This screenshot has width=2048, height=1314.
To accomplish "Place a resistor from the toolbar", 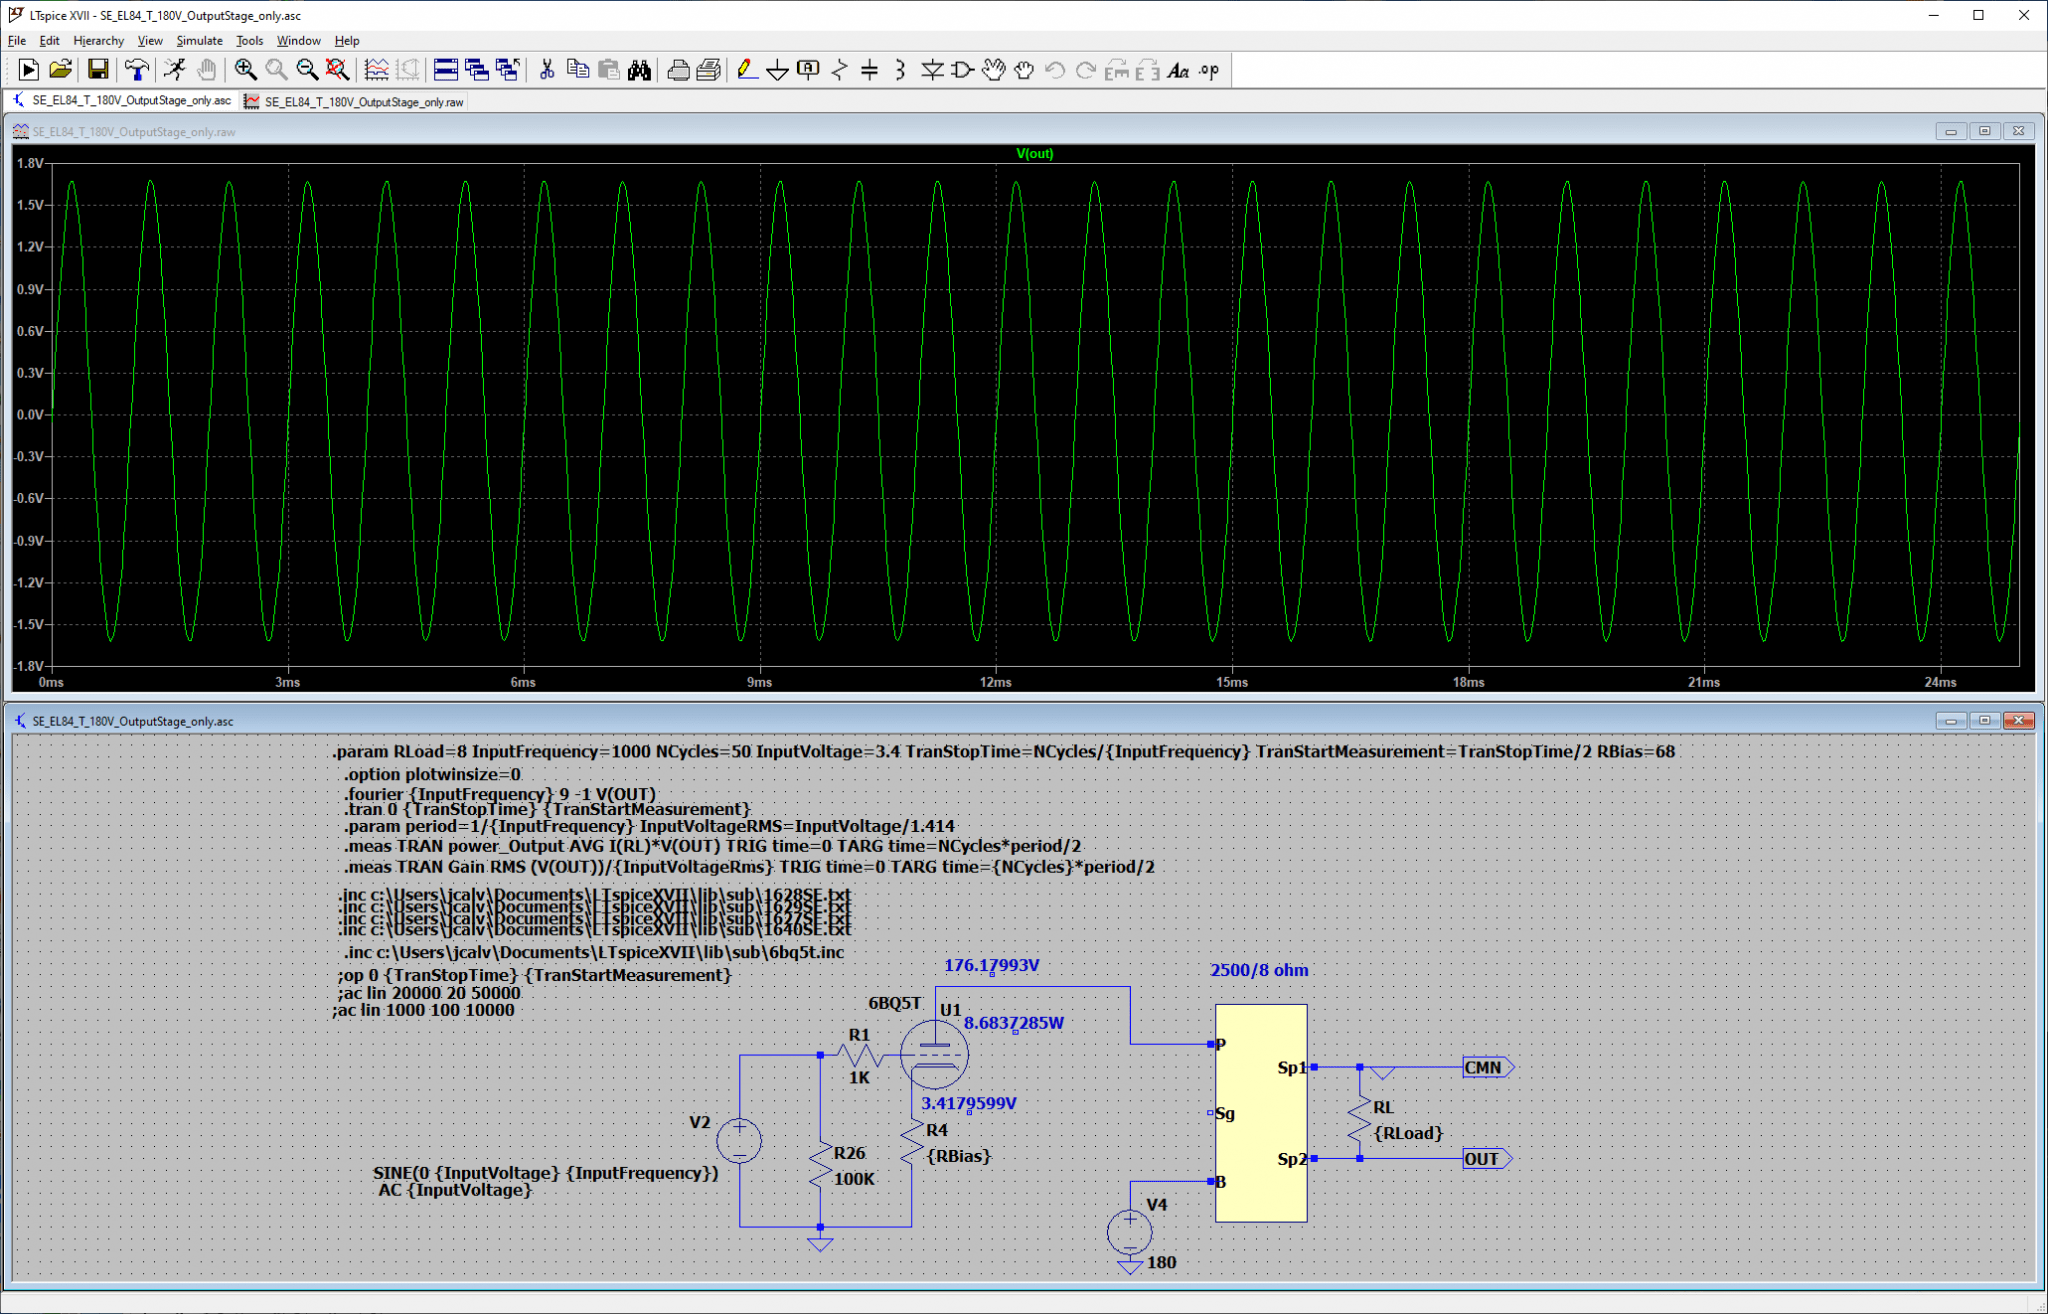I will 839,69.
